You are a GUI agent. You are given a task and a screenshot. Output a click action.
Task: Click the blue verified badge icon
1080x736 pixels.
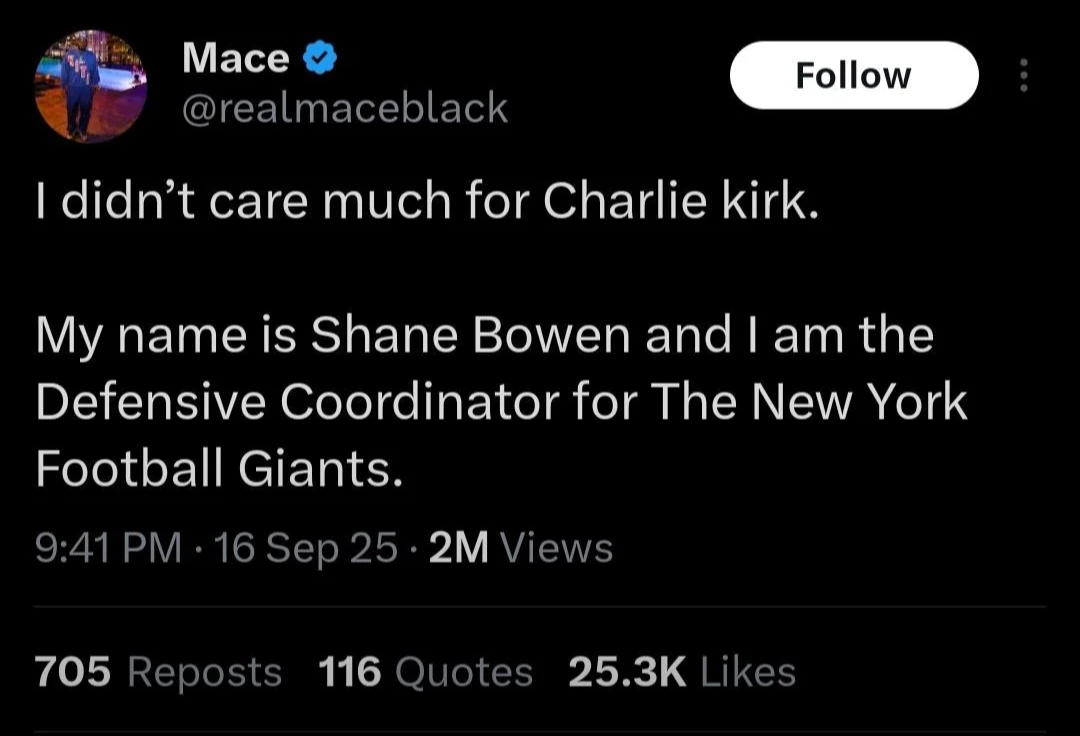tap(320, 58)
